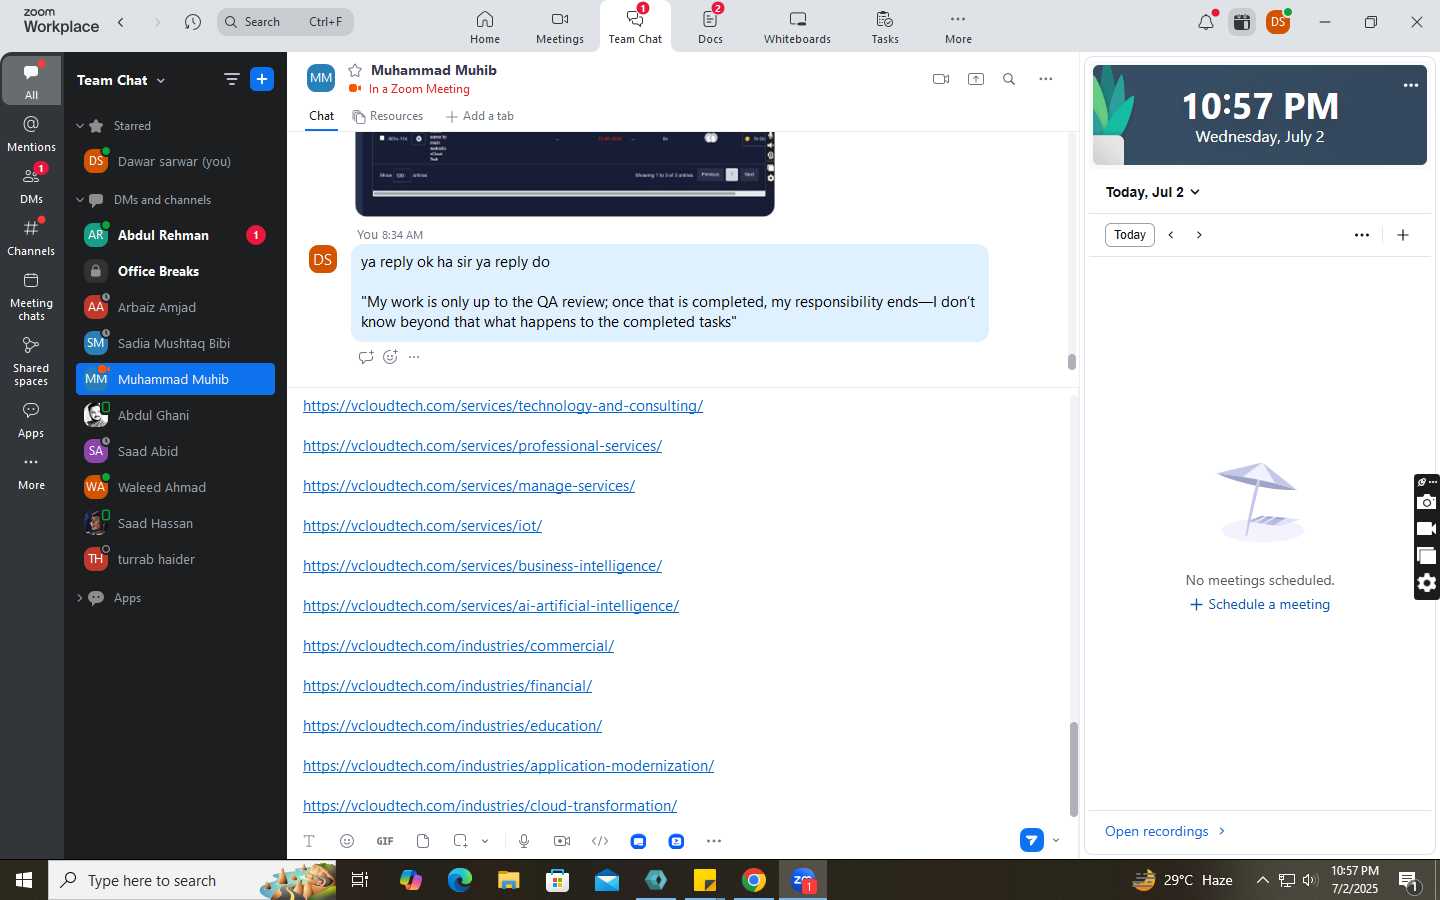Go to the next calendar day

[x=1199, y=235]
